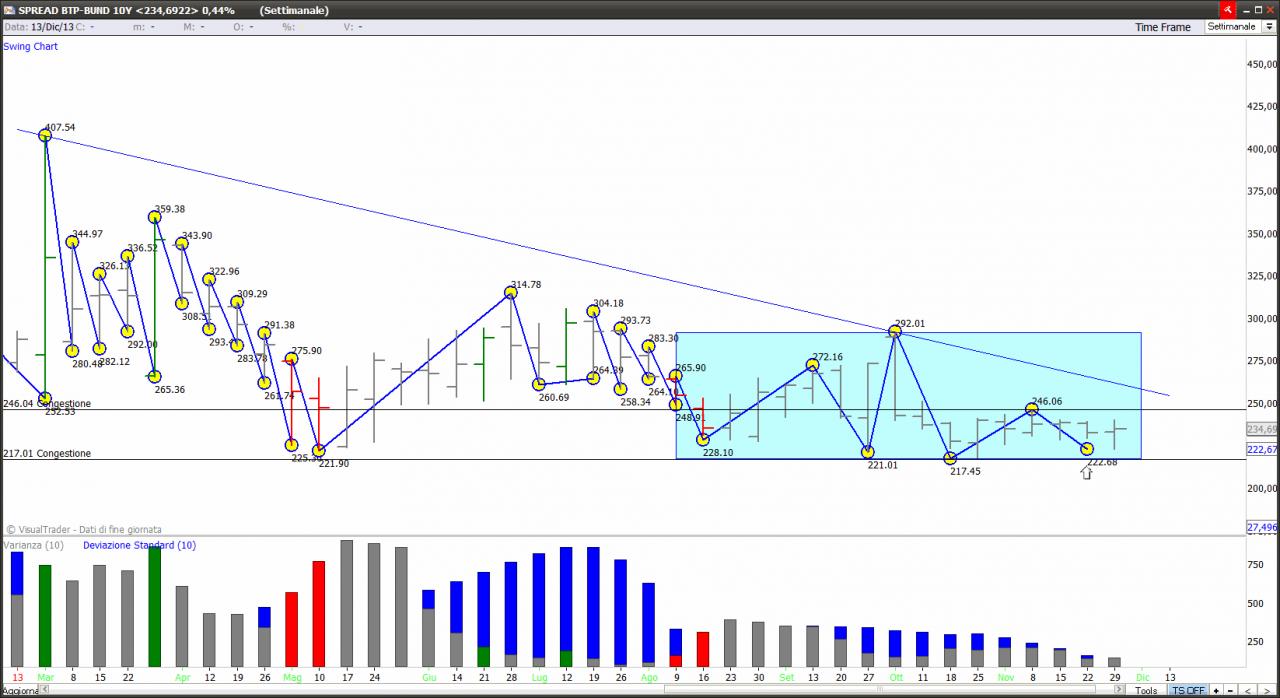The height and width of the screenshot is (698, 1280).
Task: Click the small up-arrow marker below 222.68
Action: [x=1086, y=472]
